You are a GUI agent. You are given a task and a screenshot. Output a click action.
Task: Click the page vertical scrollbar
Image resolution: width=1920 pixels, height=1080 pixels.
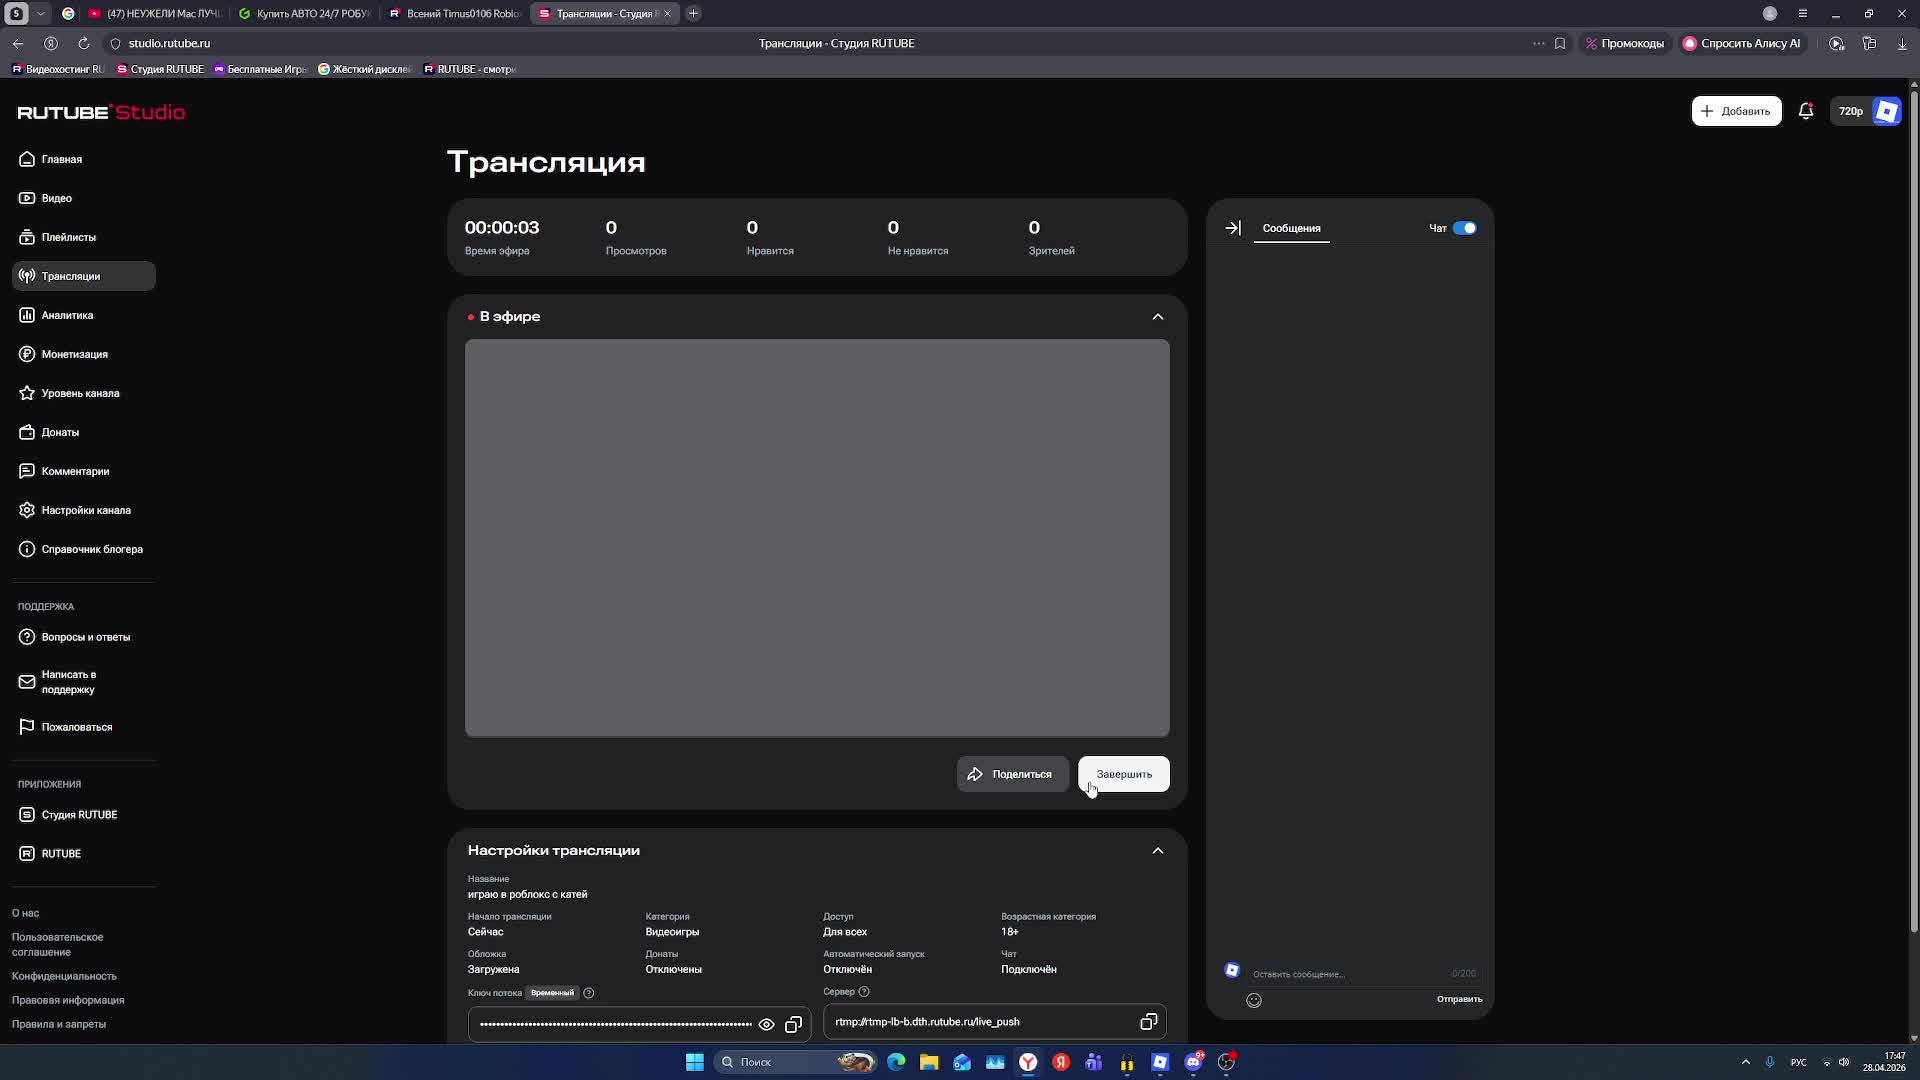tap(1913, 500)
